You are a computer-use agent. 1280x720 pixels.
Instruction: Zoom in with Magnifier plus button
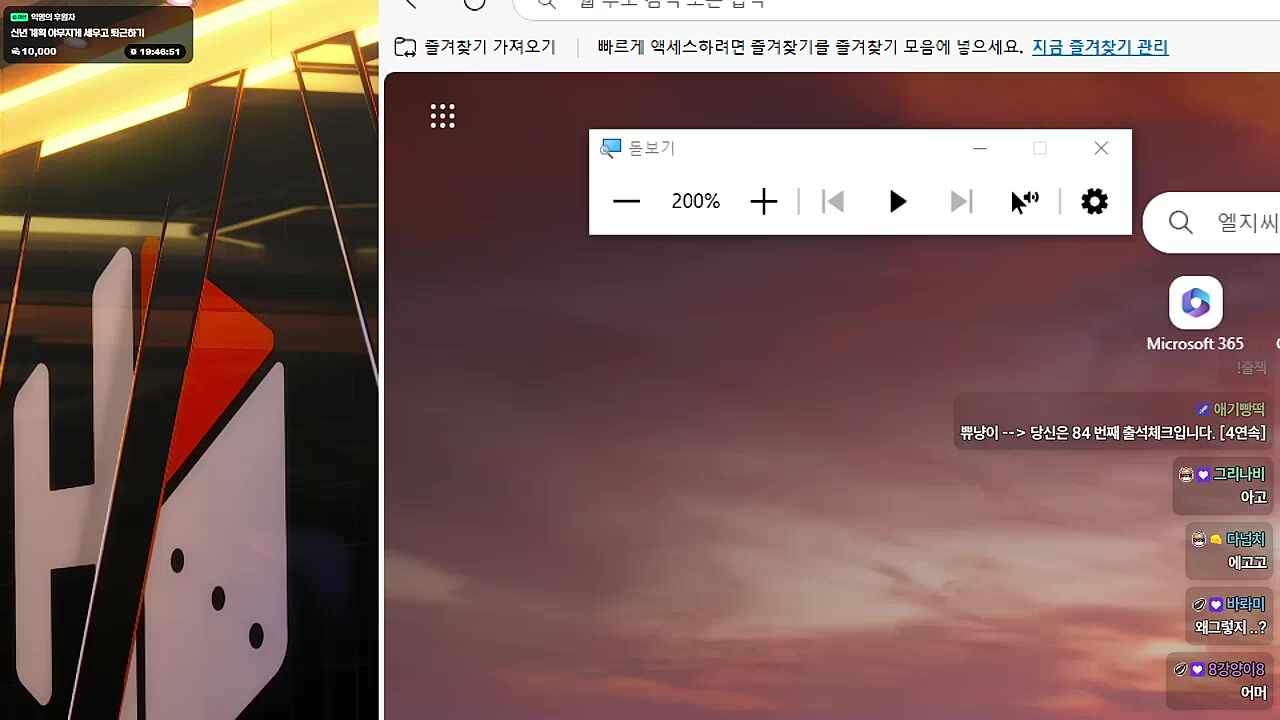point(763,201)
